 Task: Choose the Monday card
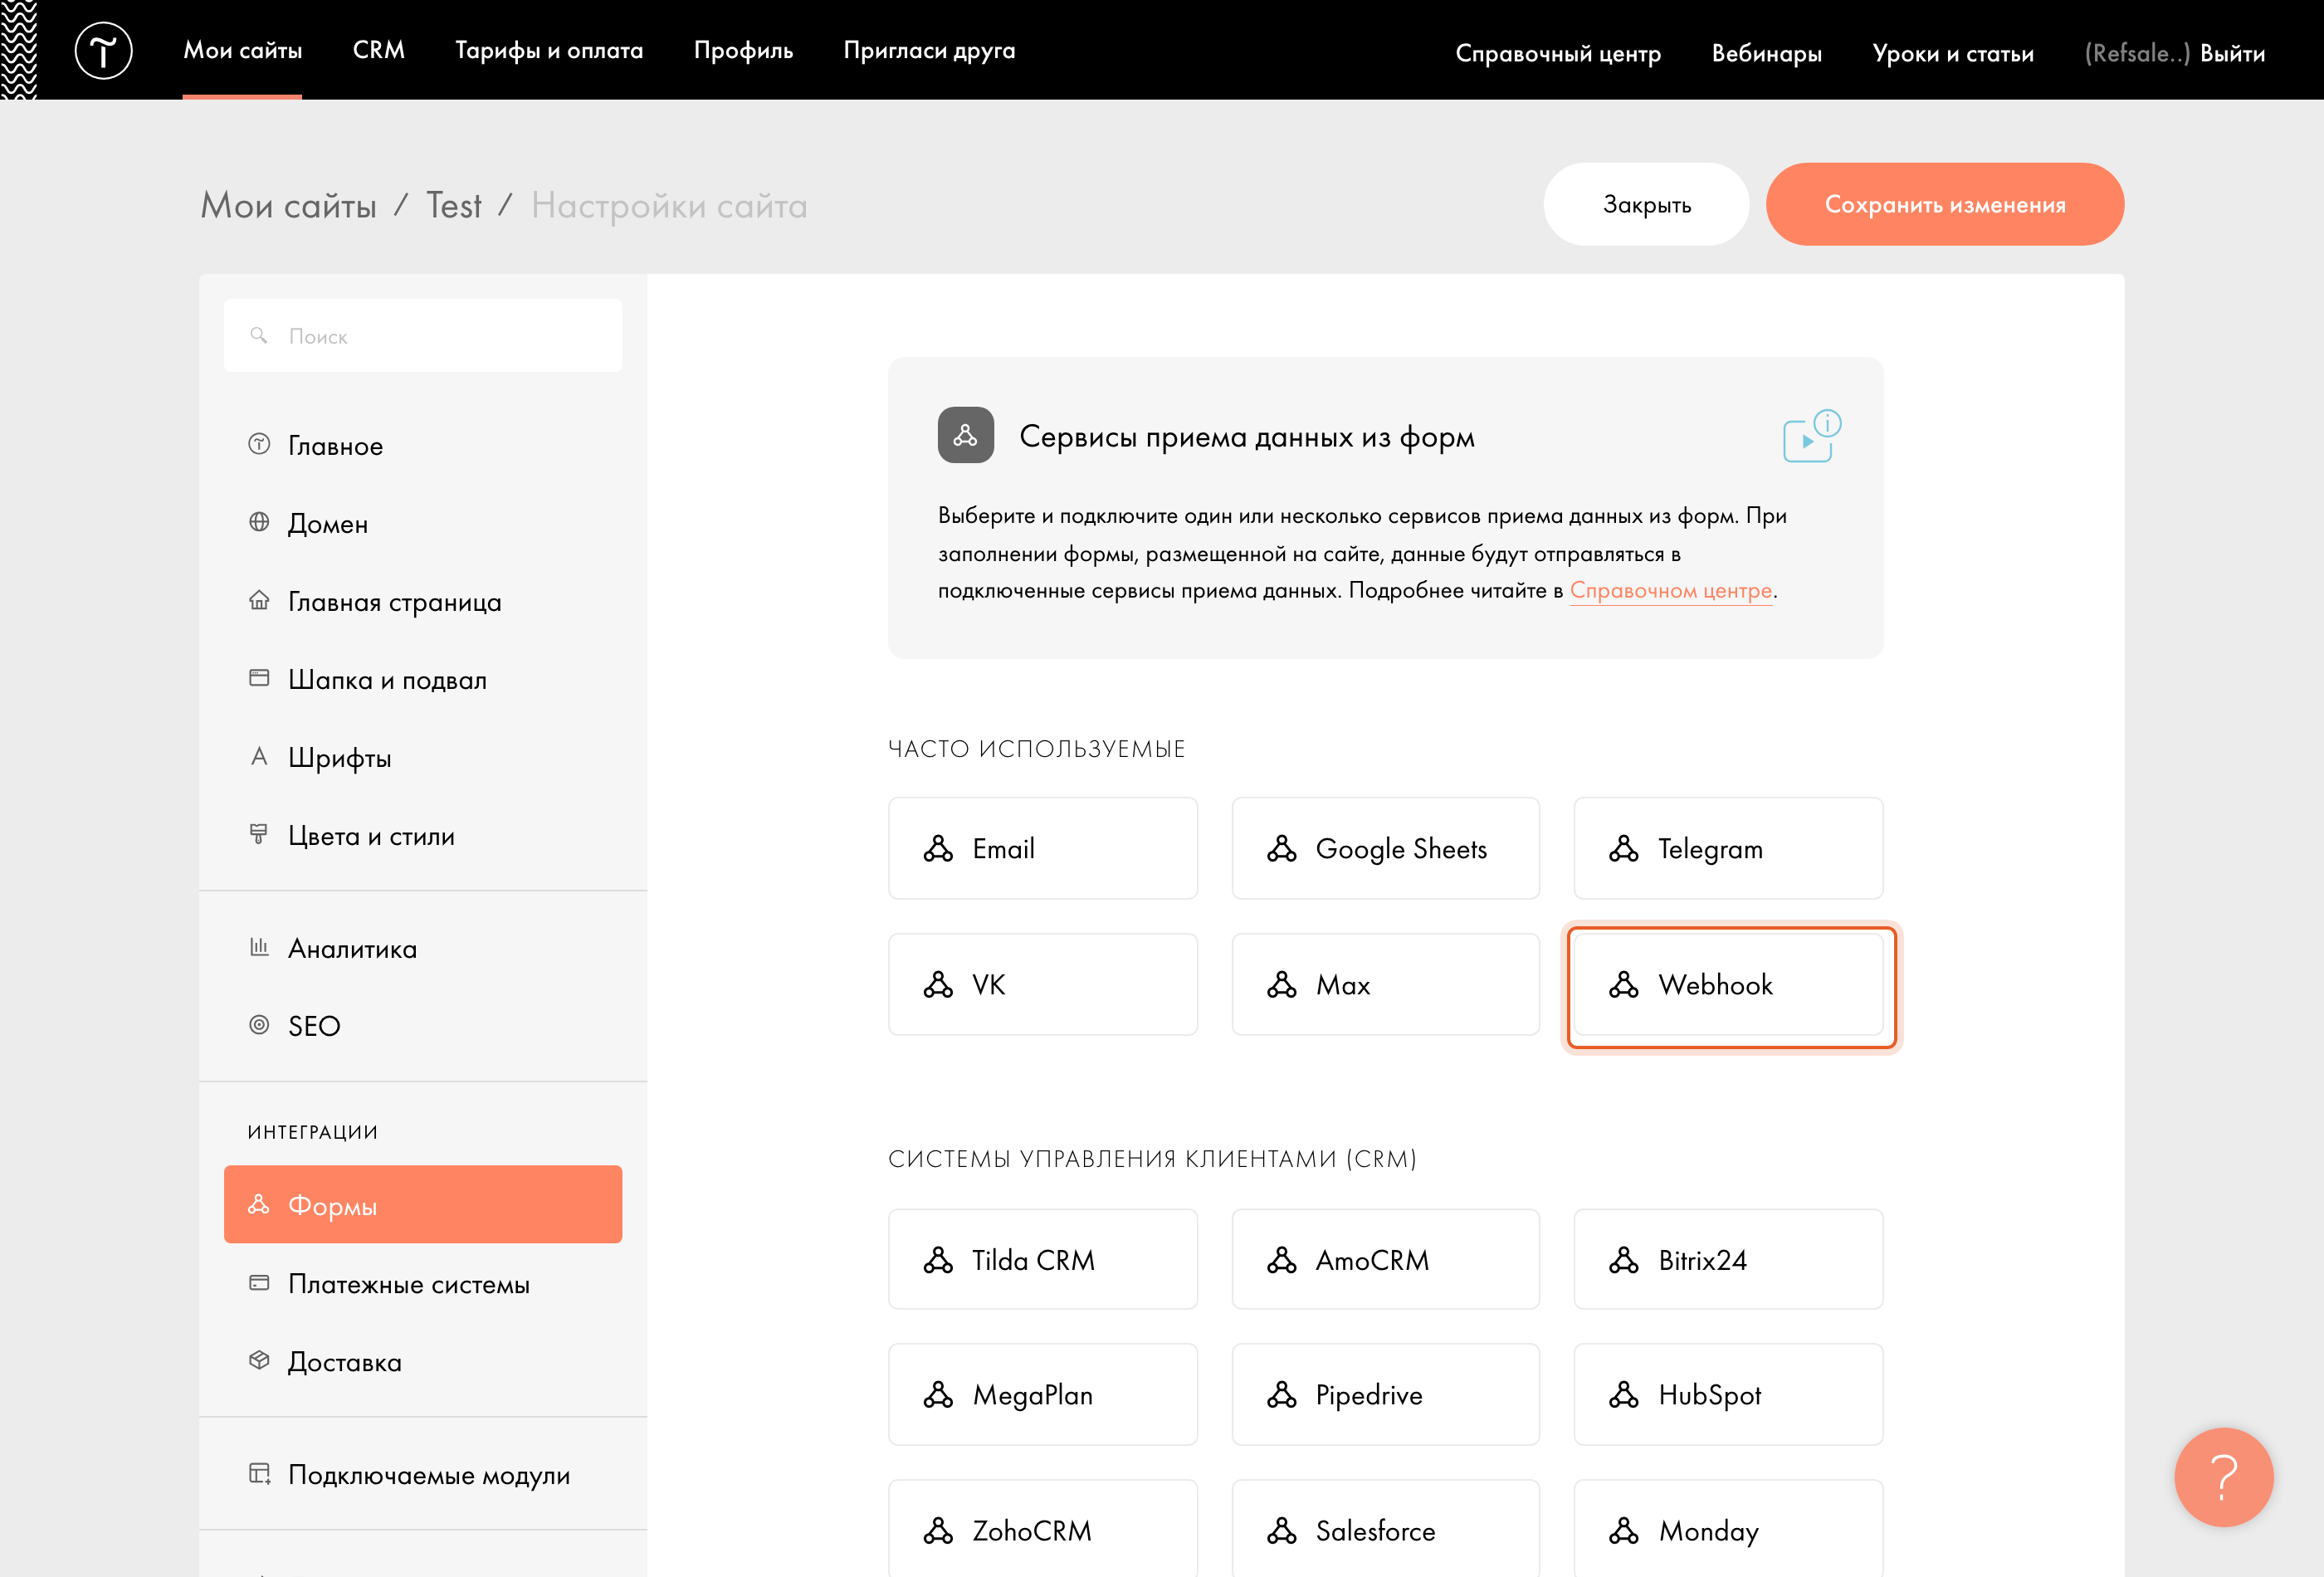coord(1728,1529)
